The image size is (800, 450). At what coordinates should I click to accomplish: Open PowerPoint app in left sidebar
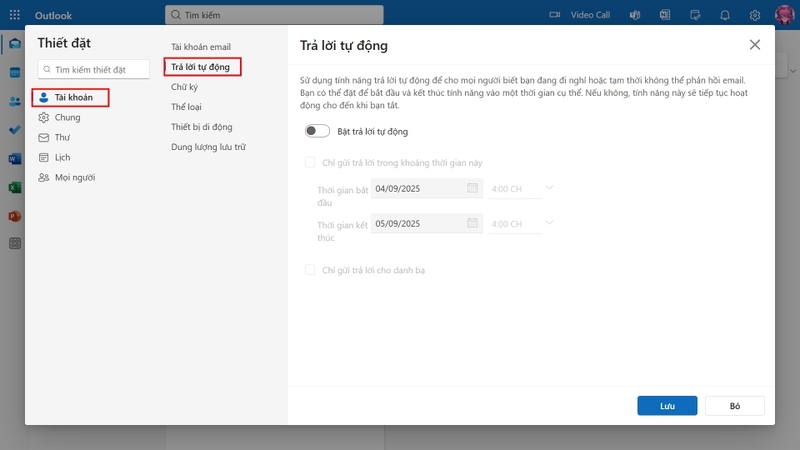[15, 216]
